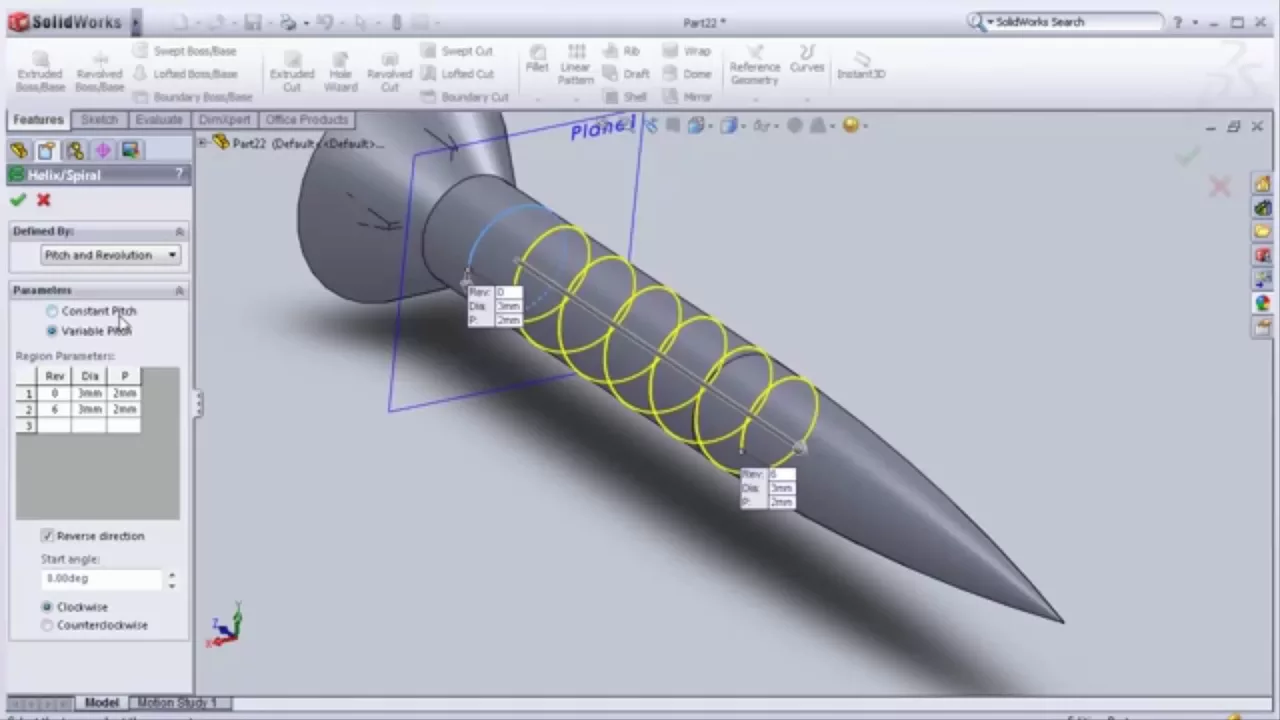Click the Dome tool
The width and height of the screenshot is (1280, 720).
pyautogui.click(x=687, y=74)
